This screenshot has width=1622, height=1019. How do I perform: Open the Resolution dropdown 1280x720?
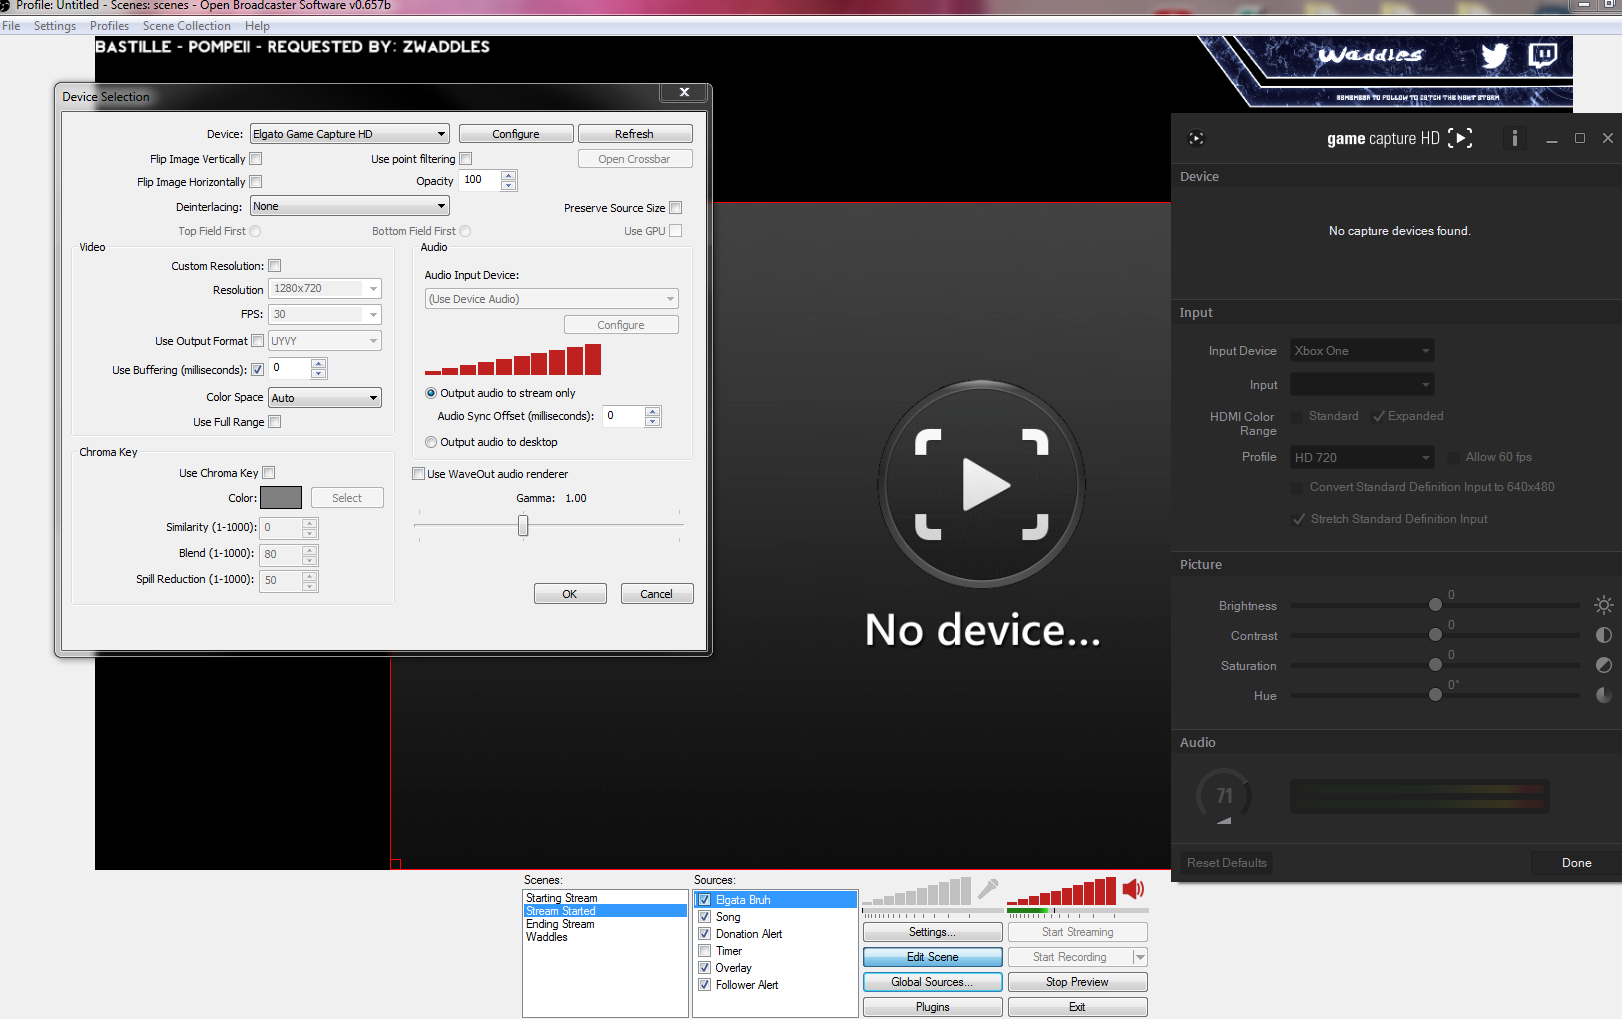[x=325, y=289]
